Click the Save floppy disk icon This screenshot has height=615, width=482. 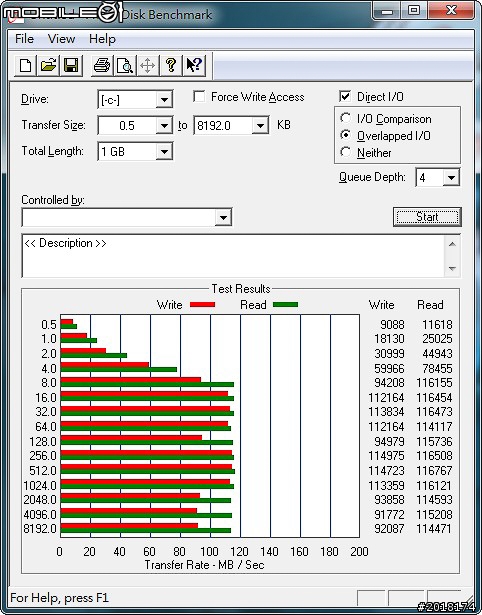[x=71, y=65]
